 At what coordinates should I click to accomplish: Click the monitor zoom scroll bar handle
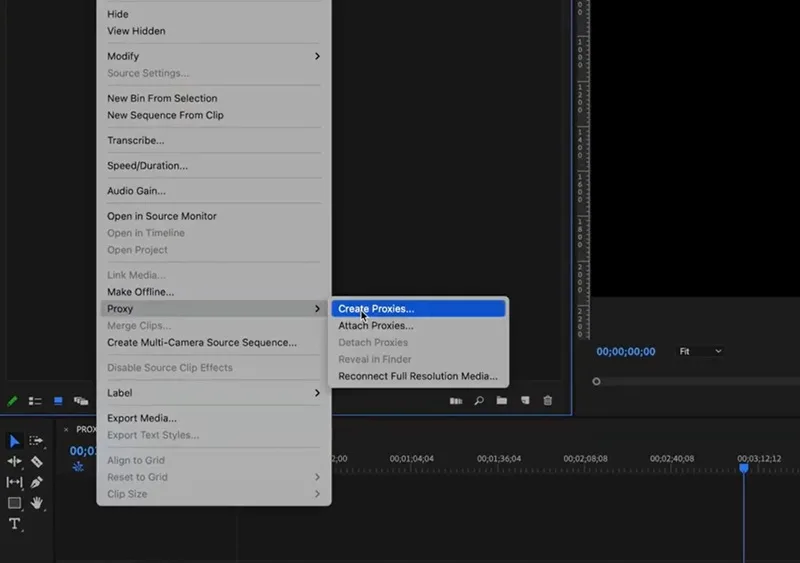(596, 381)
